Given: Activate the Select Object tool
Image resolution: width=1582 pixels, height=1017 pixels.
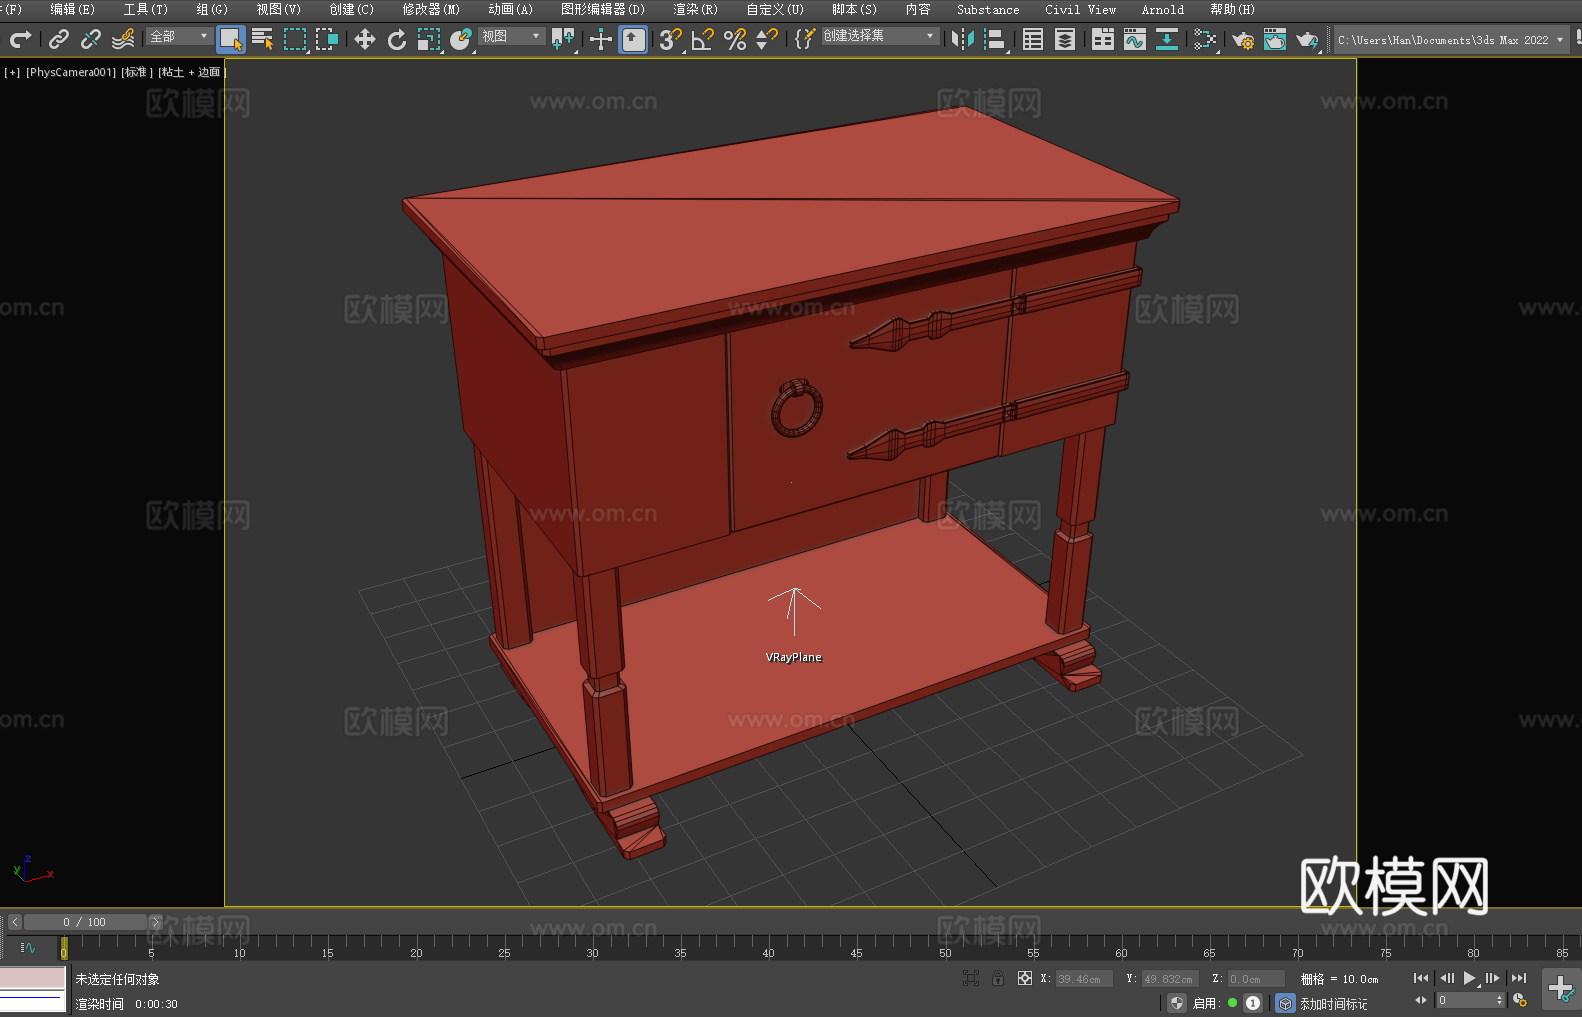Looking at the screenshot, I should [231, 39].
